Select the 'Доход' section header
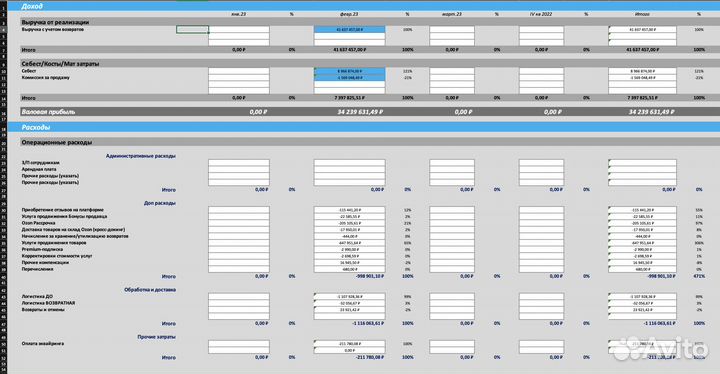This screenshot has height=374, width=720. [32, 6]
